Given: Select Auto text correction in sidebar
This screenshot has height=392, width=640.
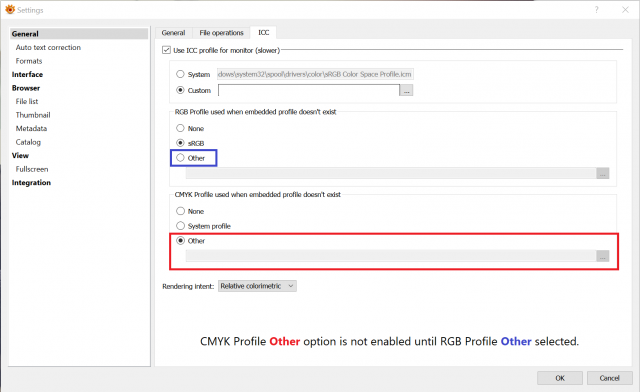Looking at the screenshot, I should (48, 47).
